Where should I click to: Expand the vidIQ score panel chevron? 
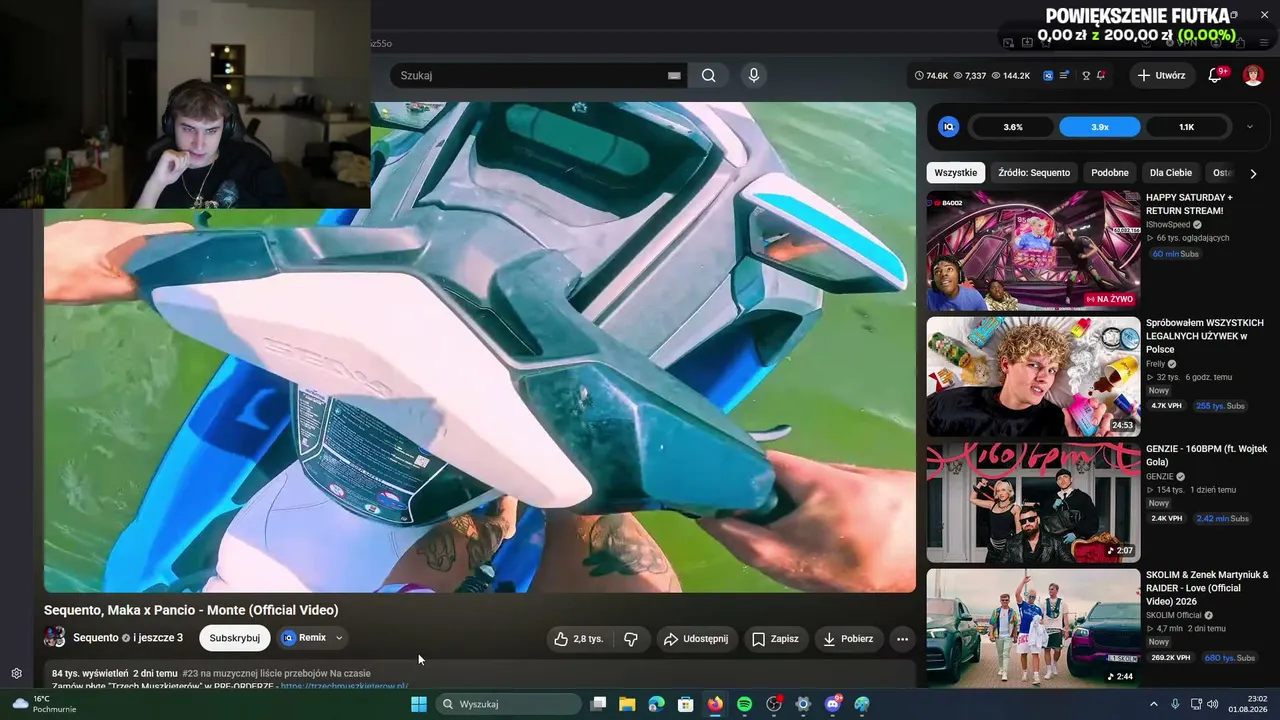(x=1249, y=127)
